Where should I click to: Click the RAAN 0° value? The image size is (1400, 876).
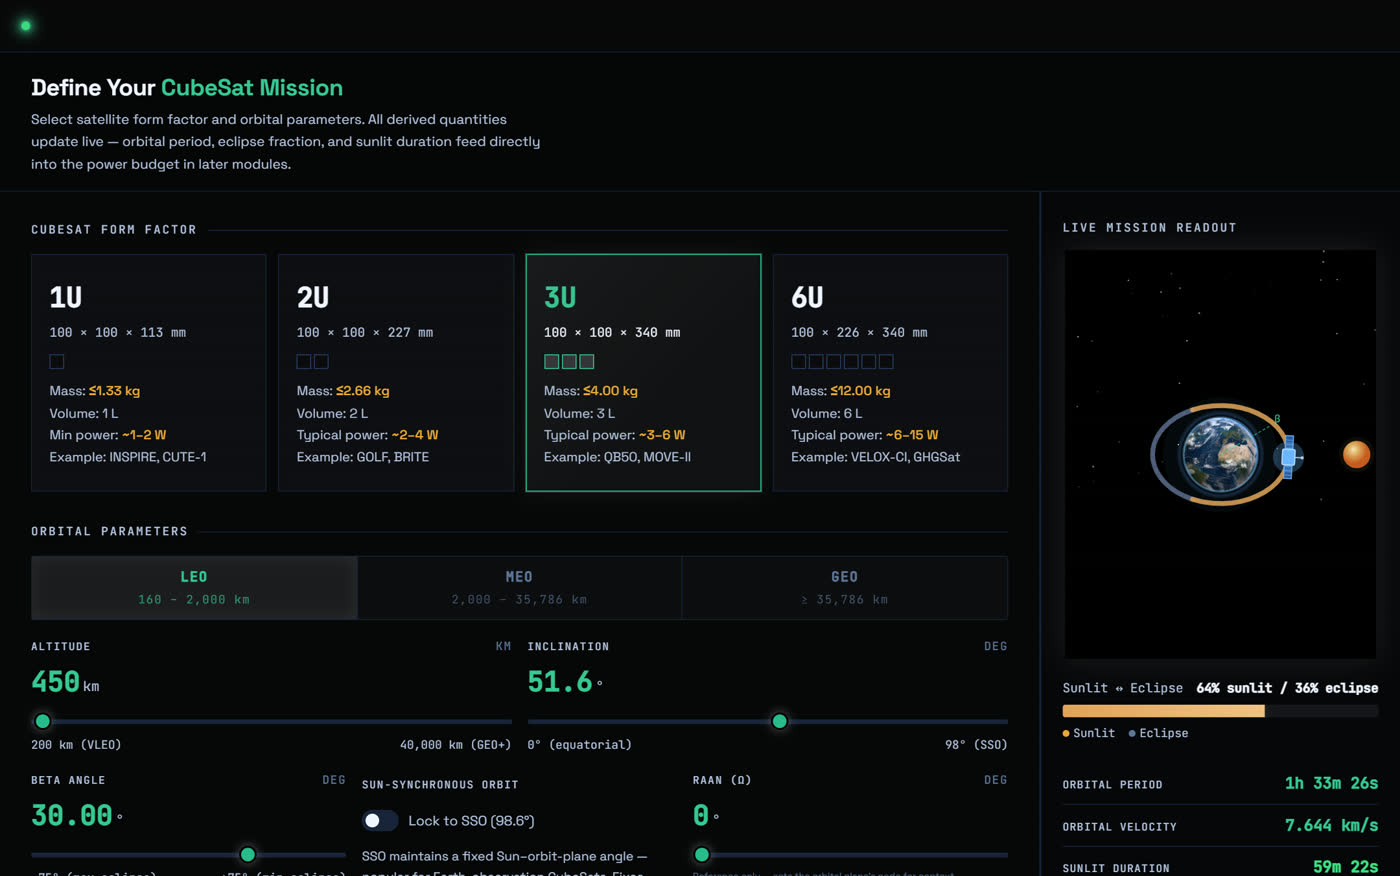click(706, 815)
